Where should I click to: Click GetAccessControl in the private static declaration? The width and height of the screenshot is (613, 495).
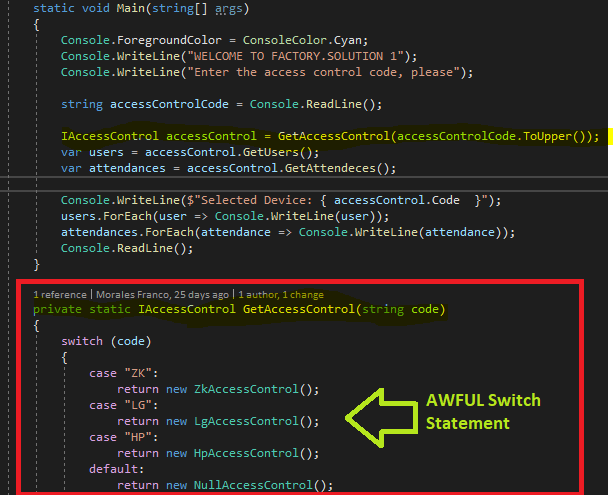[x=299, y=309]
